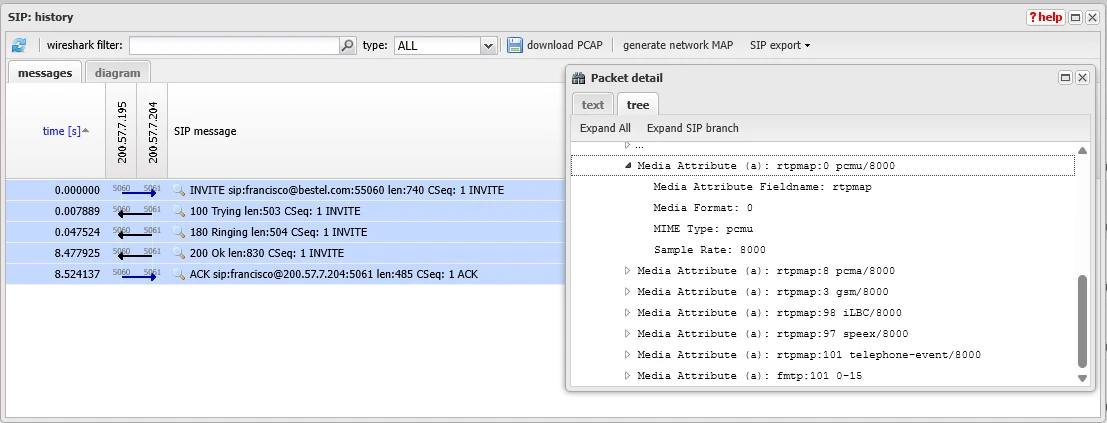The width and height of the screenshot is (1107, 423).
Task: Click the time value 0.047524
Action: (x=76, y=232)
